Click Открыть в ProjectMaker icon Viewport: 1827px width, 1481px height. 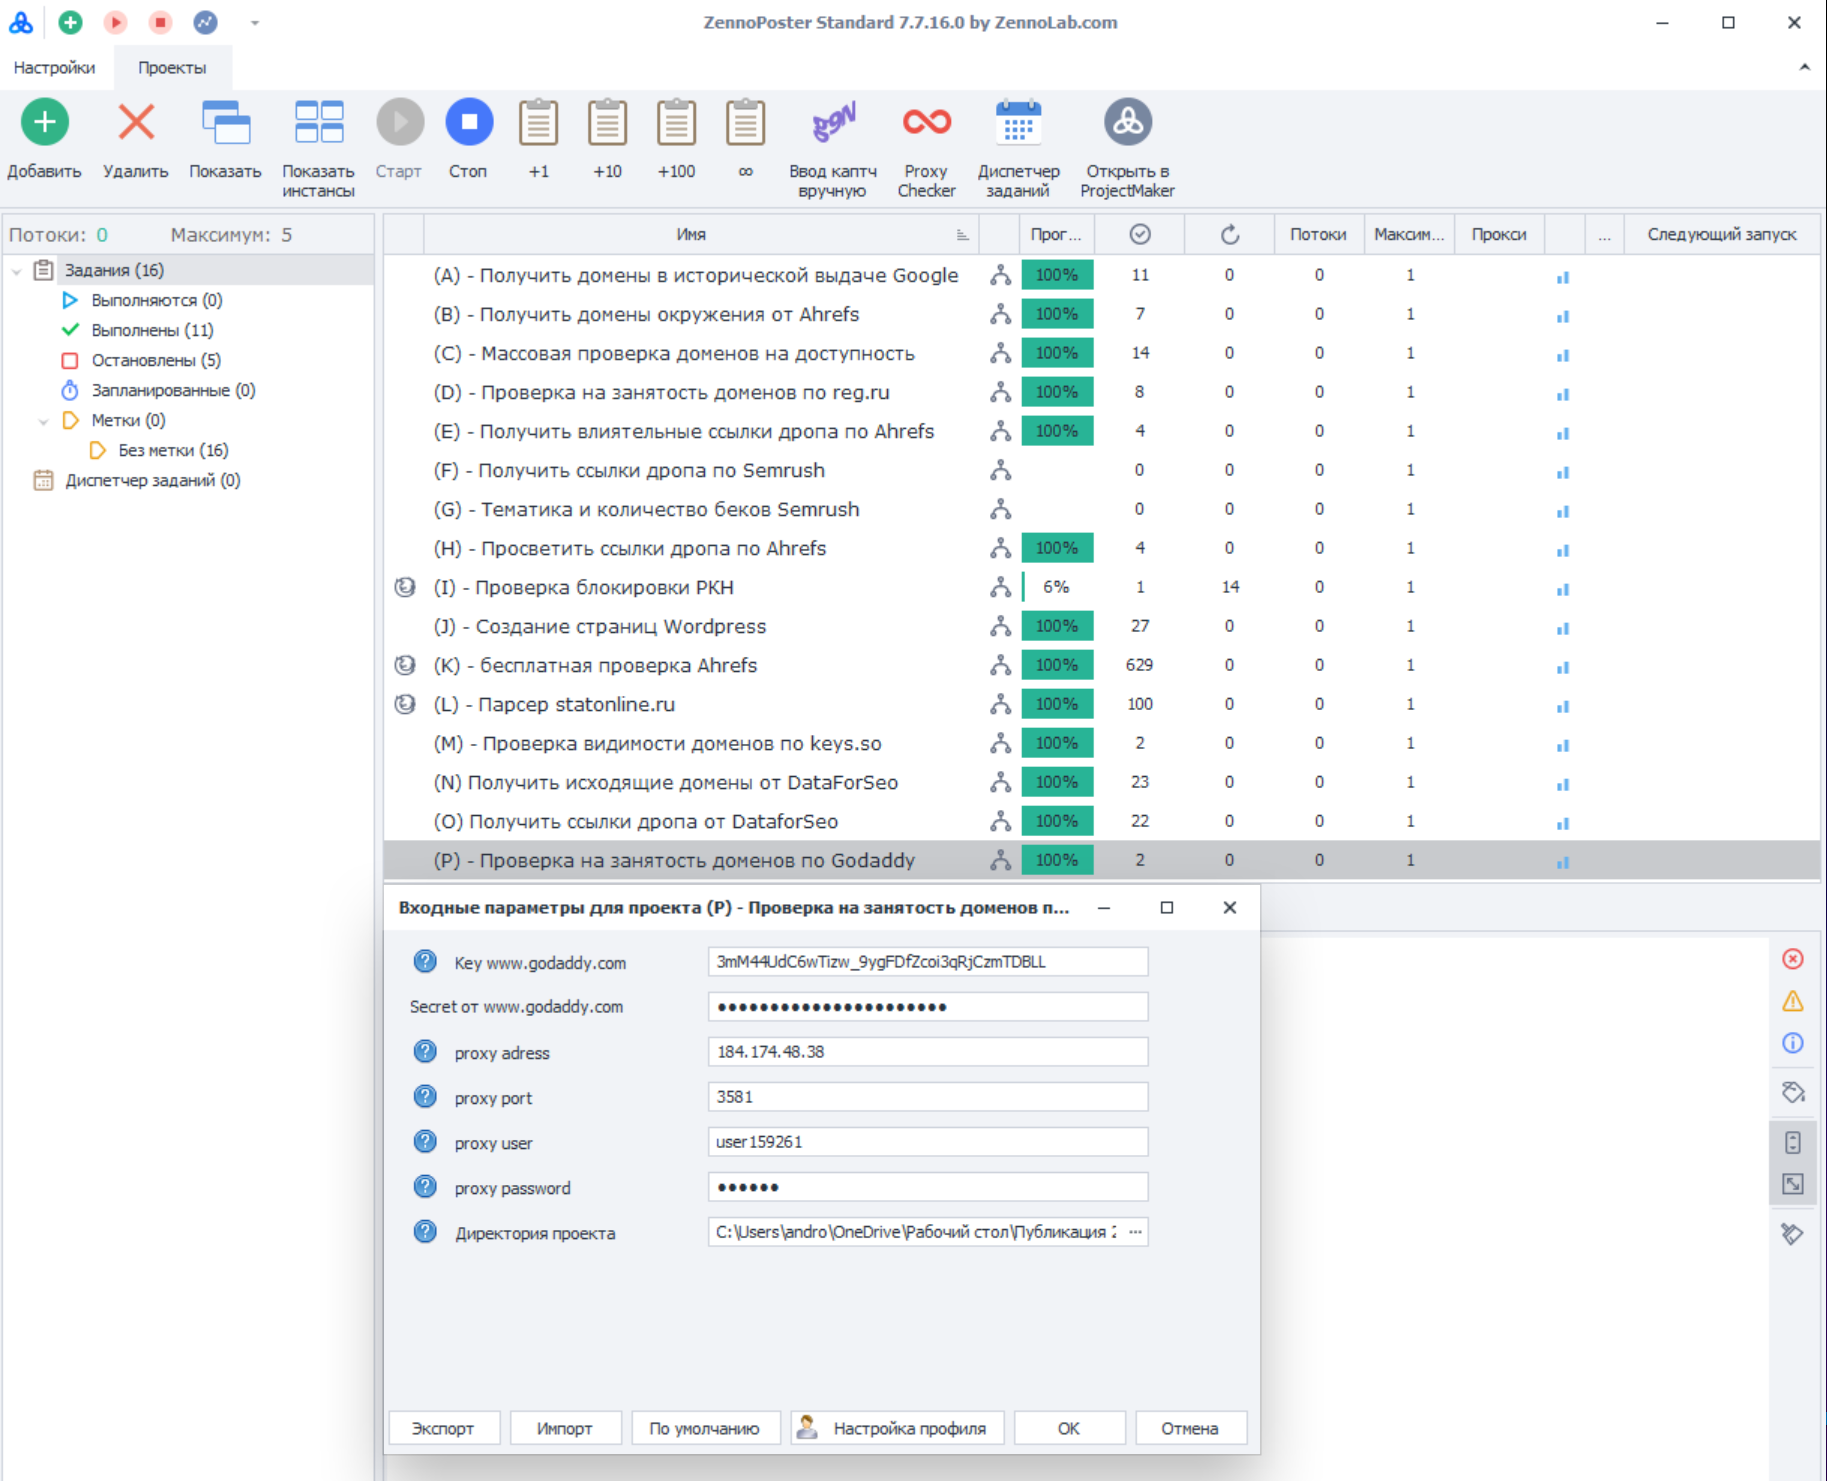coord(1128,122)
